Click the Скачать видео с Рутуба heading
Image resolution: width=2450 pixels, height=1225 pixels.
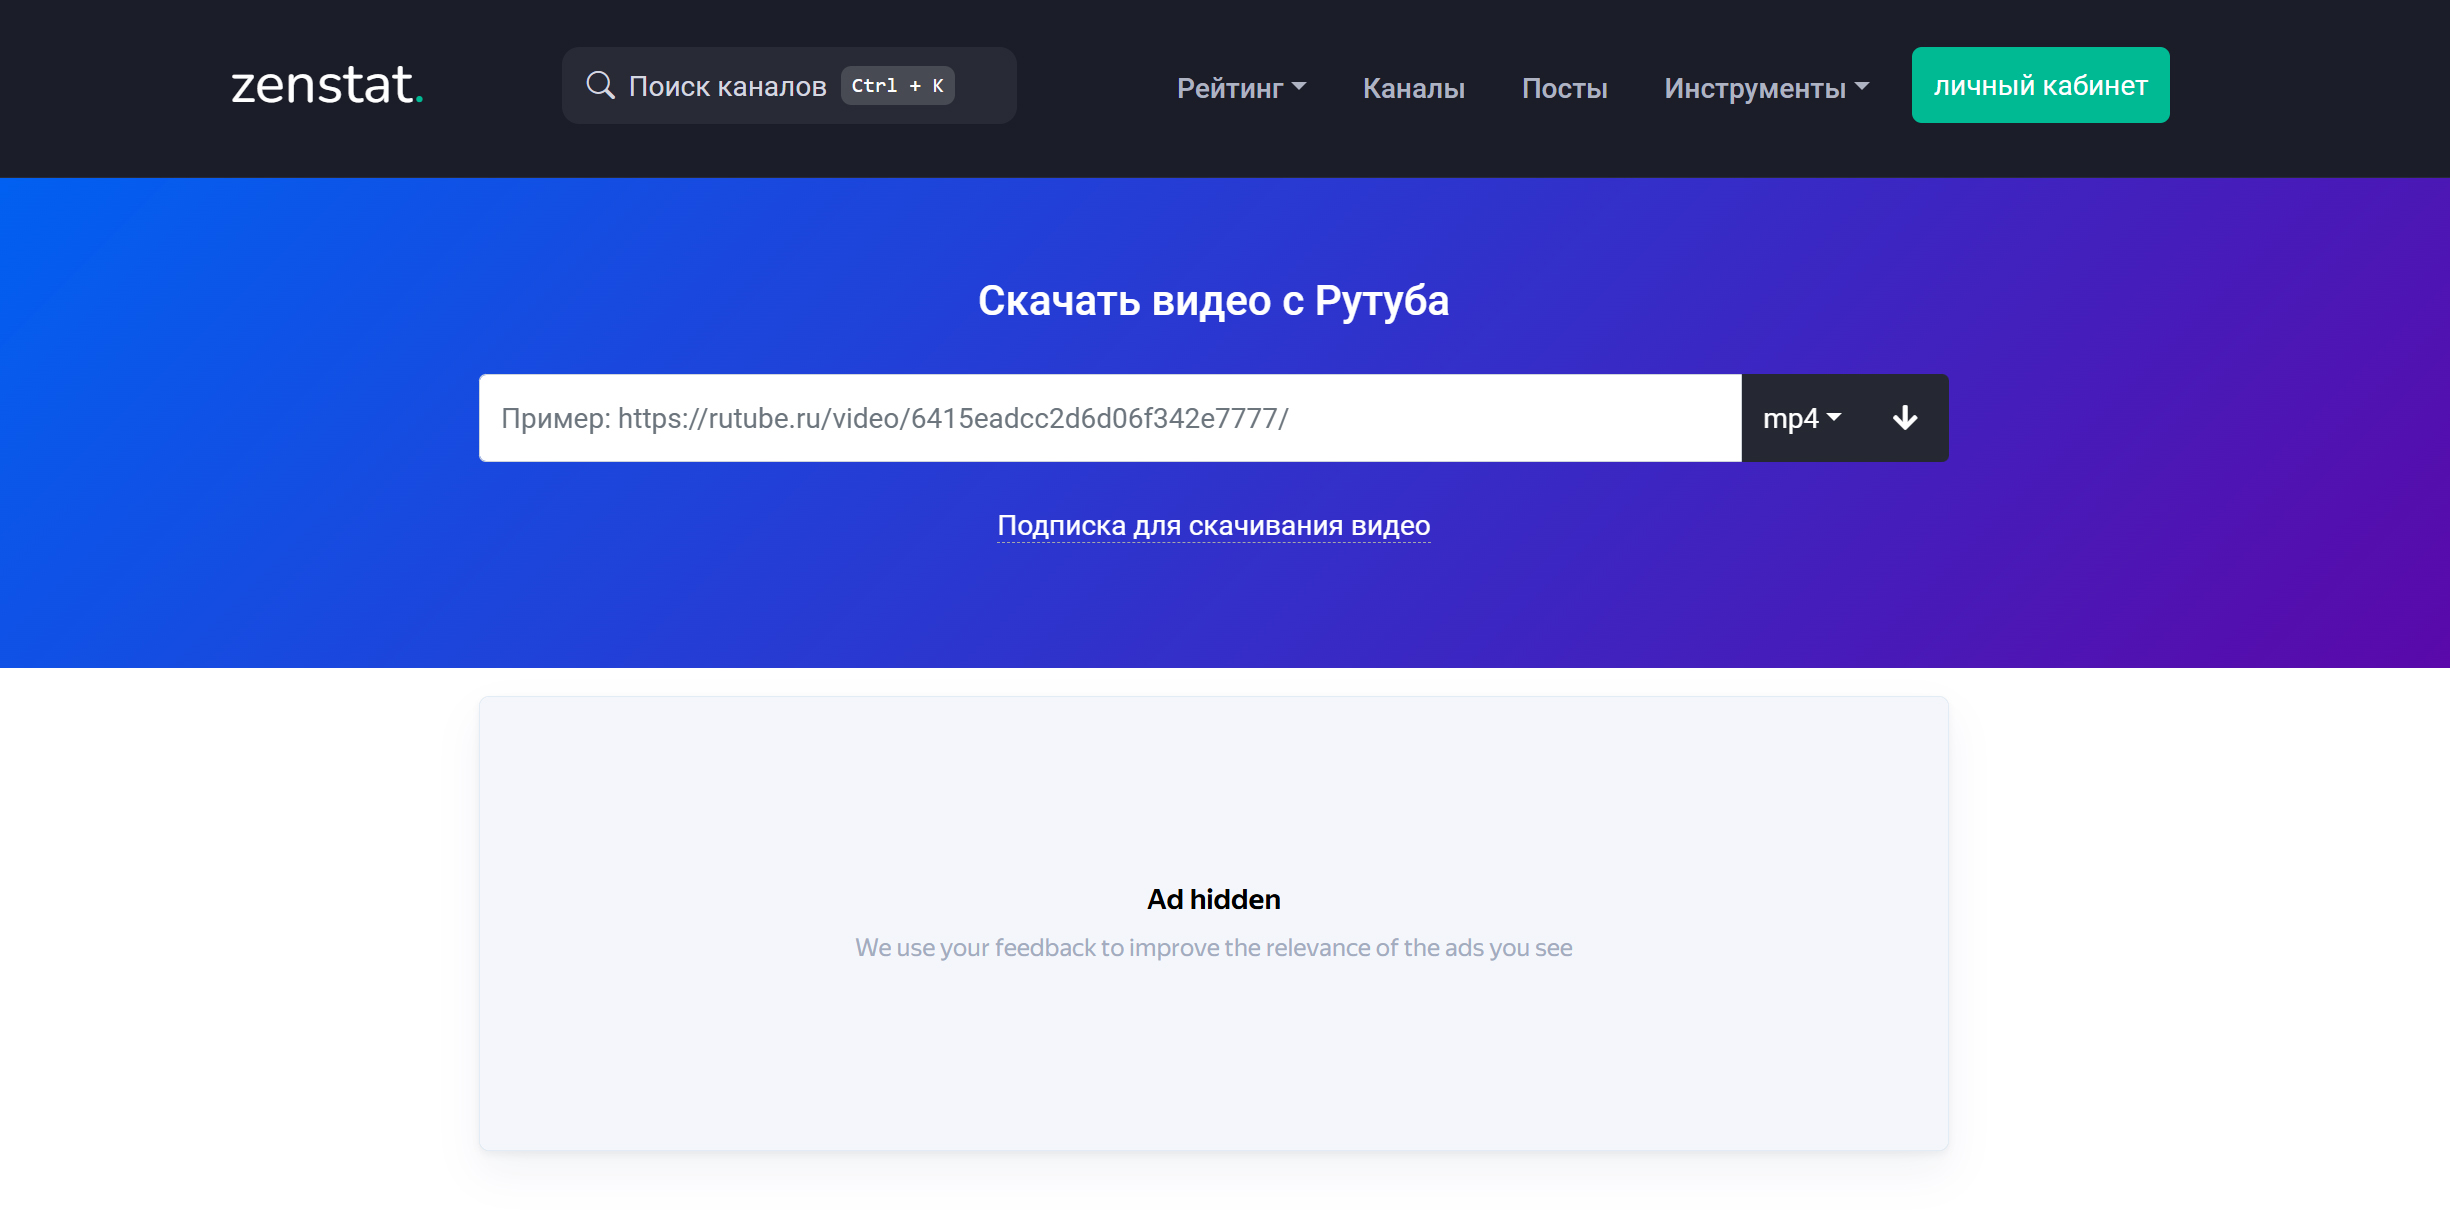click(1213, 300)
